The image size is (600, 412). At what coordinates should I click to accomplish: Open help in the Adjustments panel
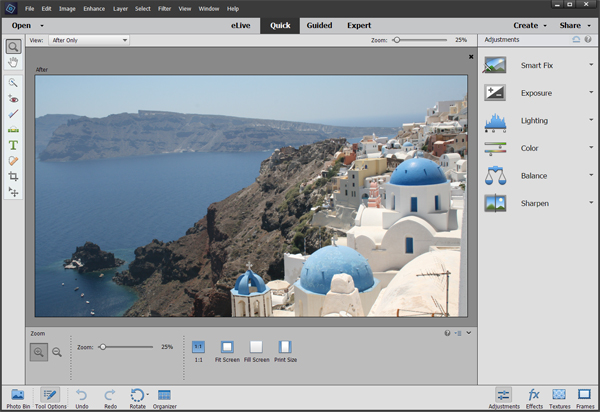[588, 39]
